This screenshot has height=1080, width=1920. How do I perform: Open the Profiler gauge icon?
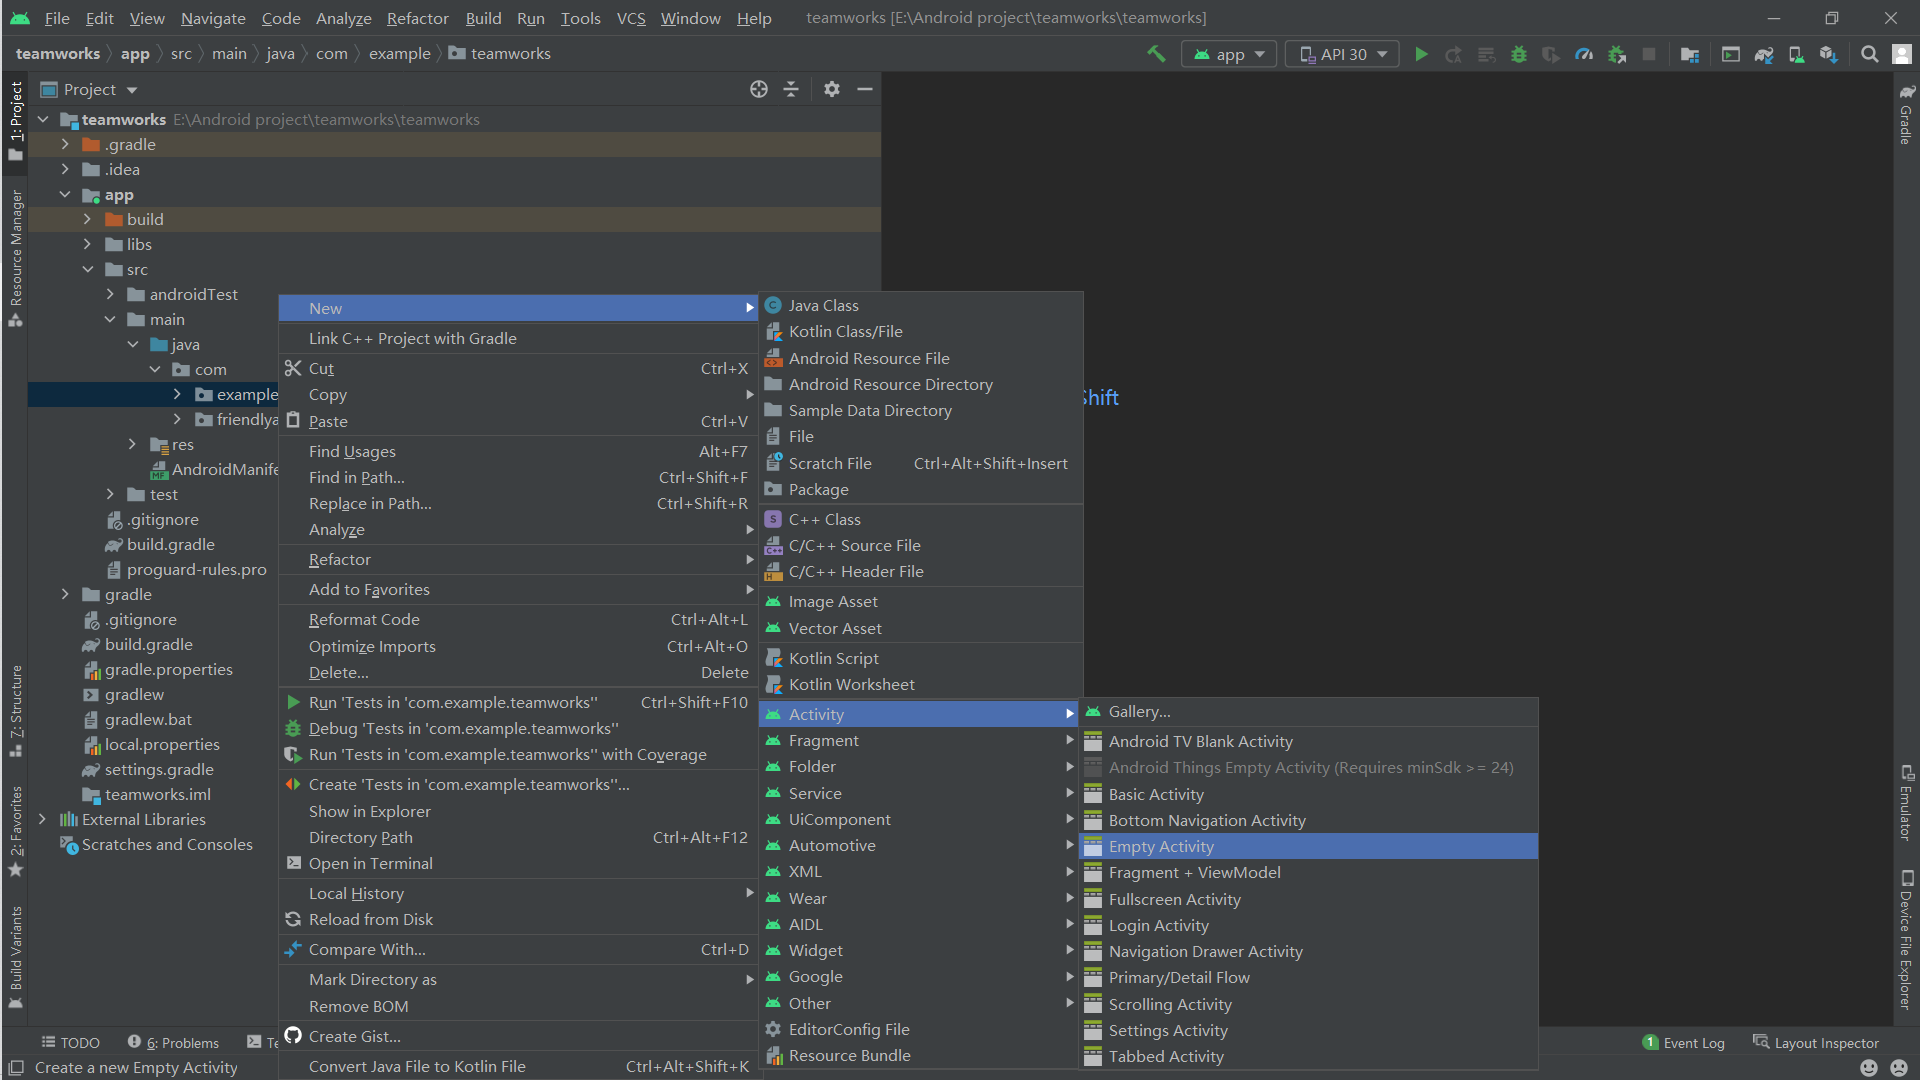[x=1584, y=54]
